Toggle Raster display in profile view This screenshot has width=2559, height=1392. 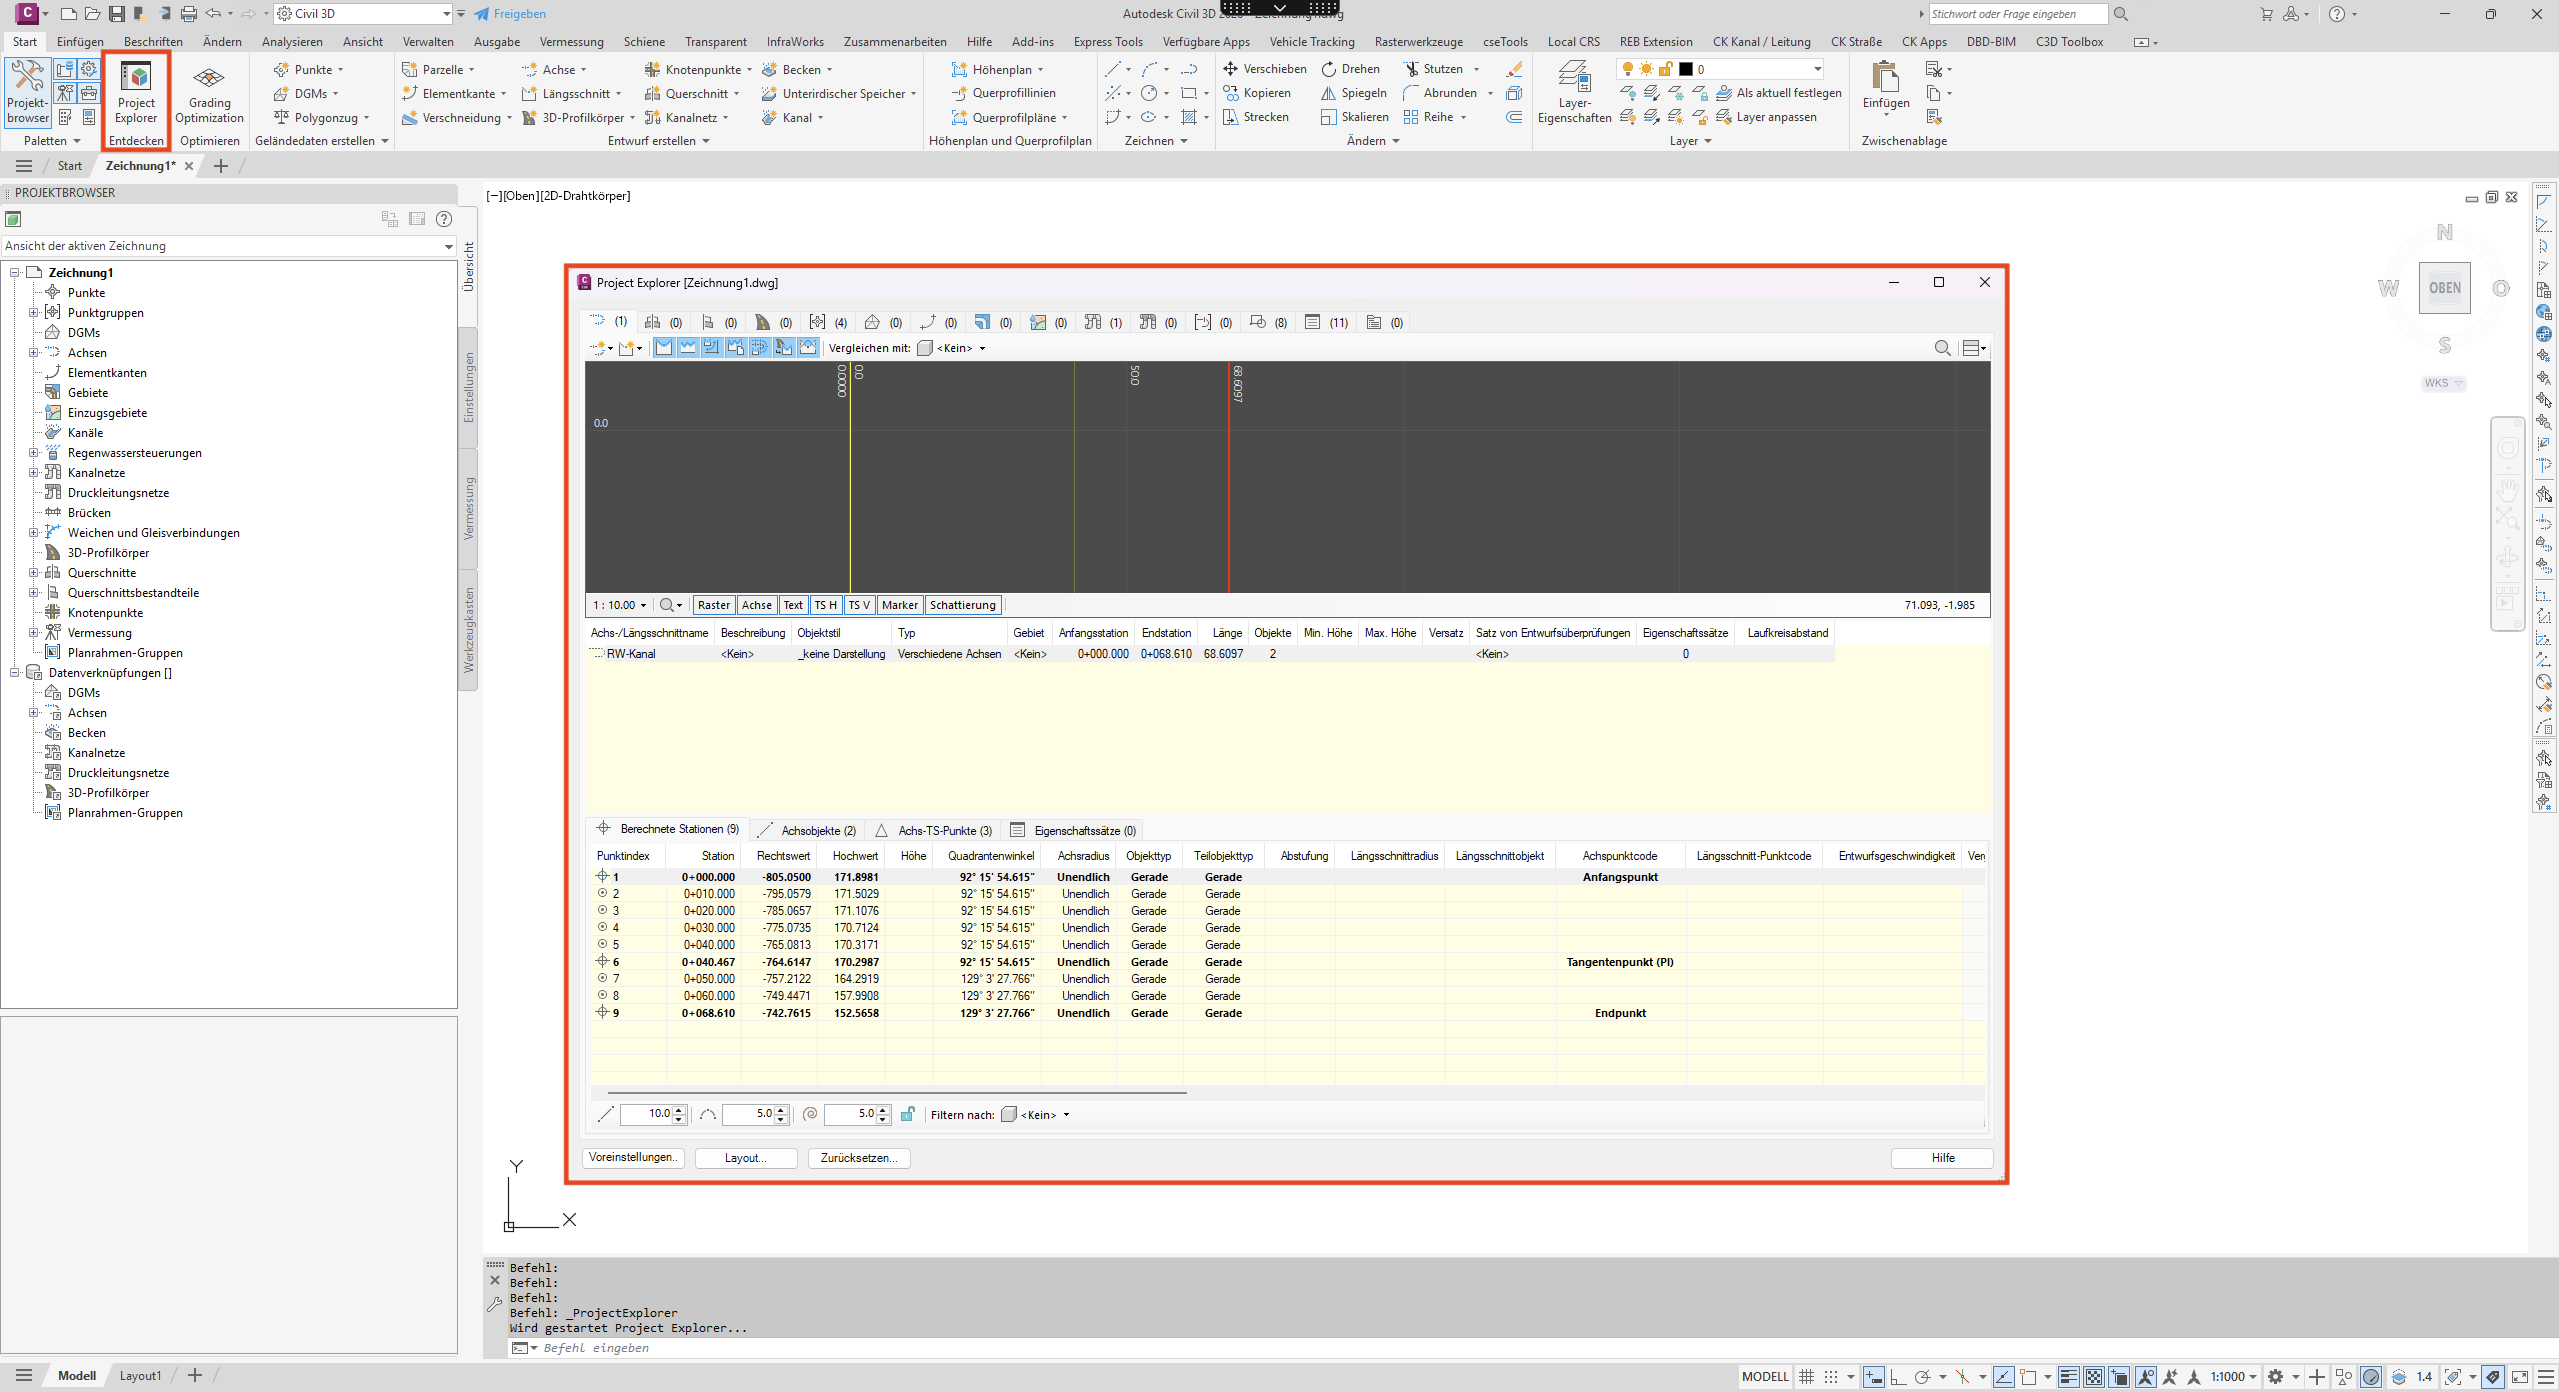coord(713,605)
